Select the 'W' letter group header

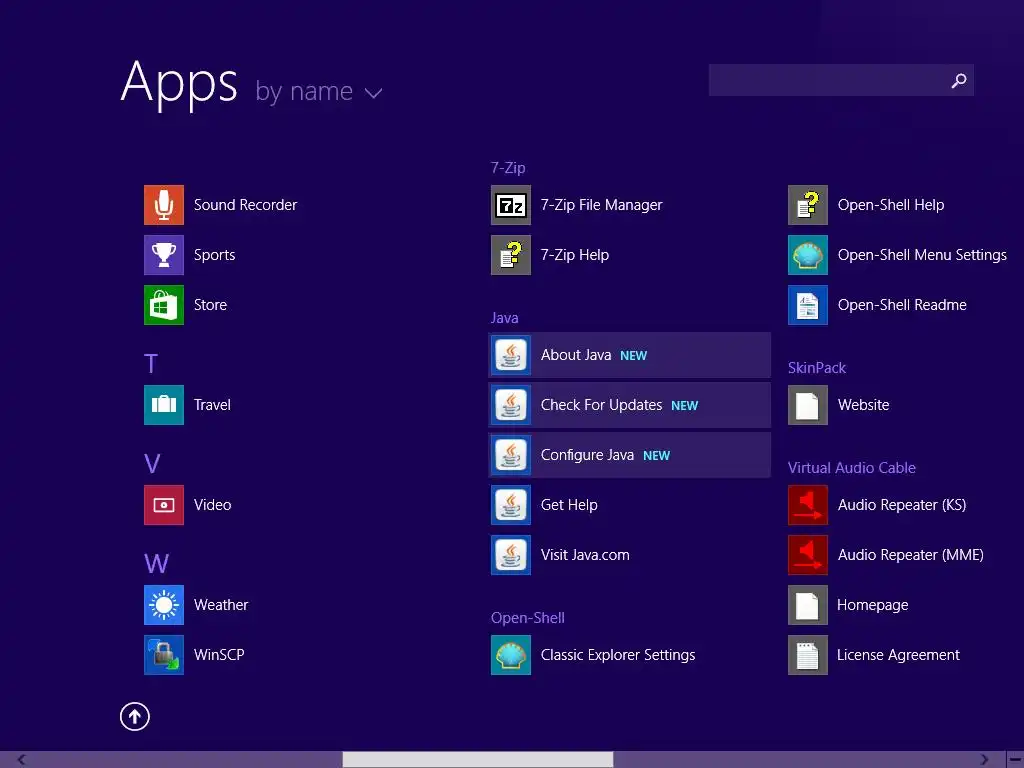point(157,564)
